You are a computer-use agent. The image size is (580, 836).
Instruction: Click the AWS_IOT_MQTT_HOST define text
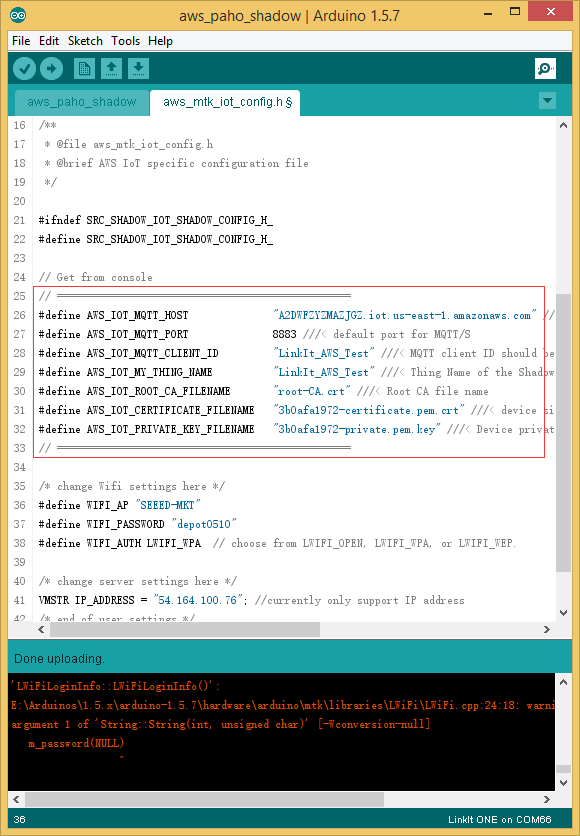[x=113, y=315]
